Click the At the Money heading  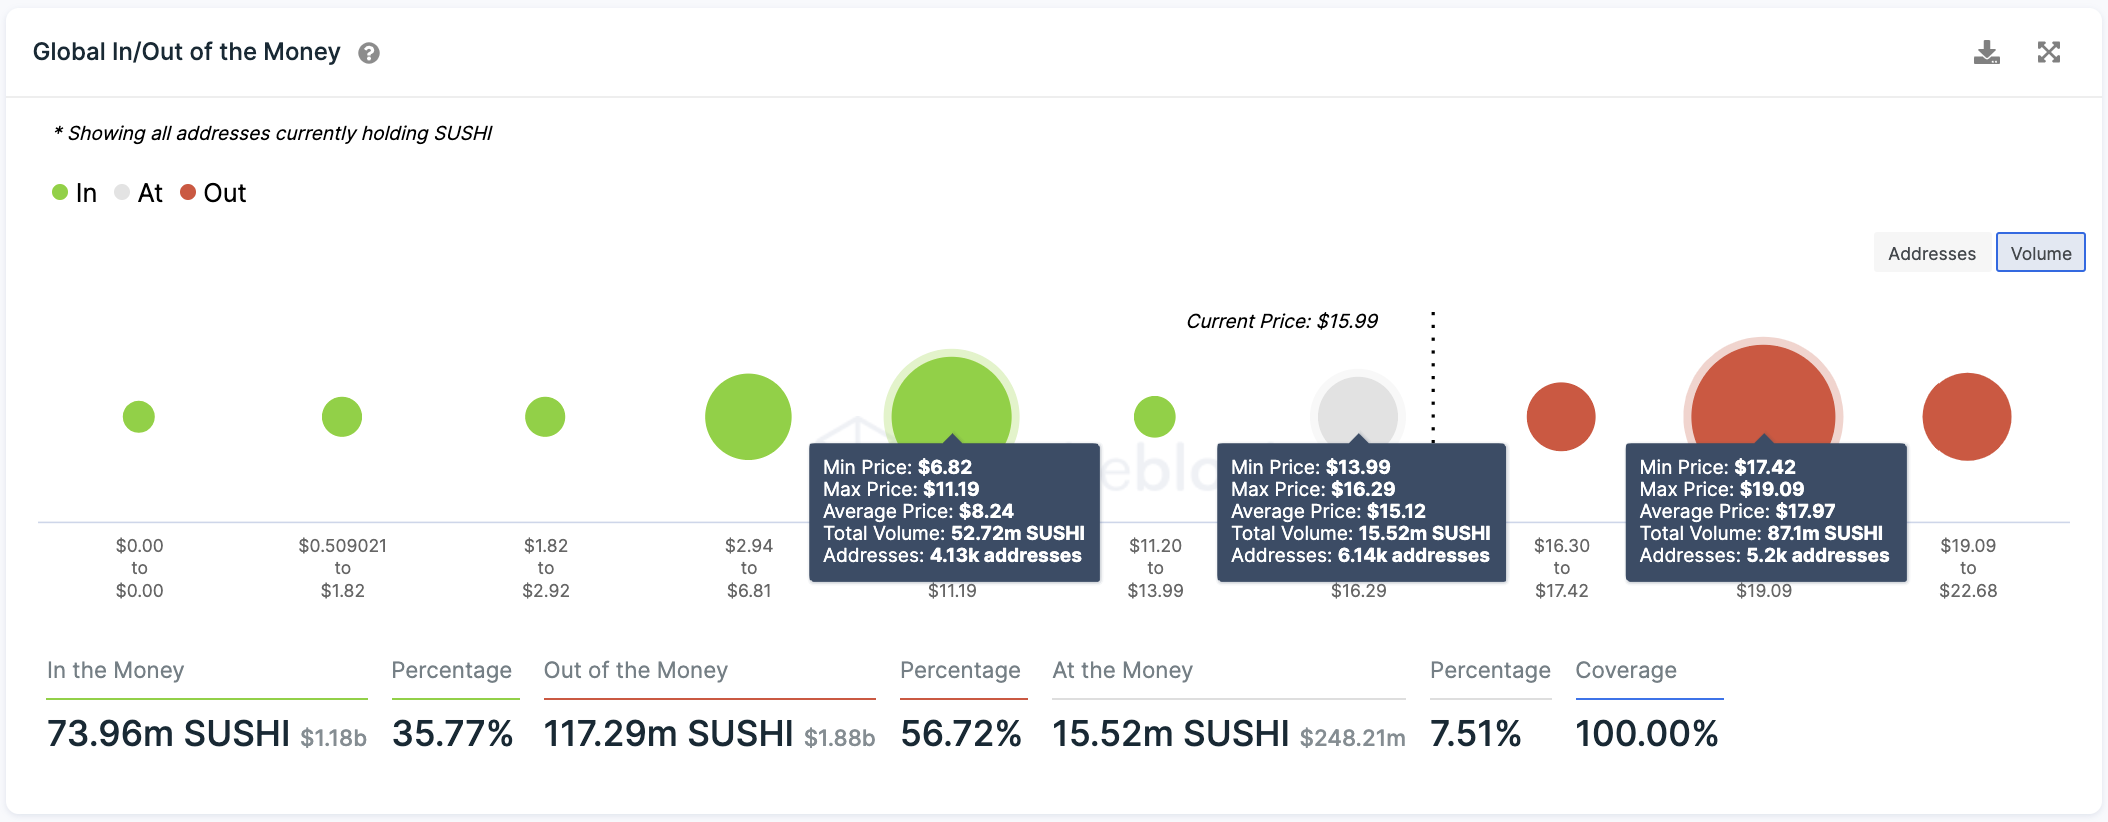pos(1123,670)
